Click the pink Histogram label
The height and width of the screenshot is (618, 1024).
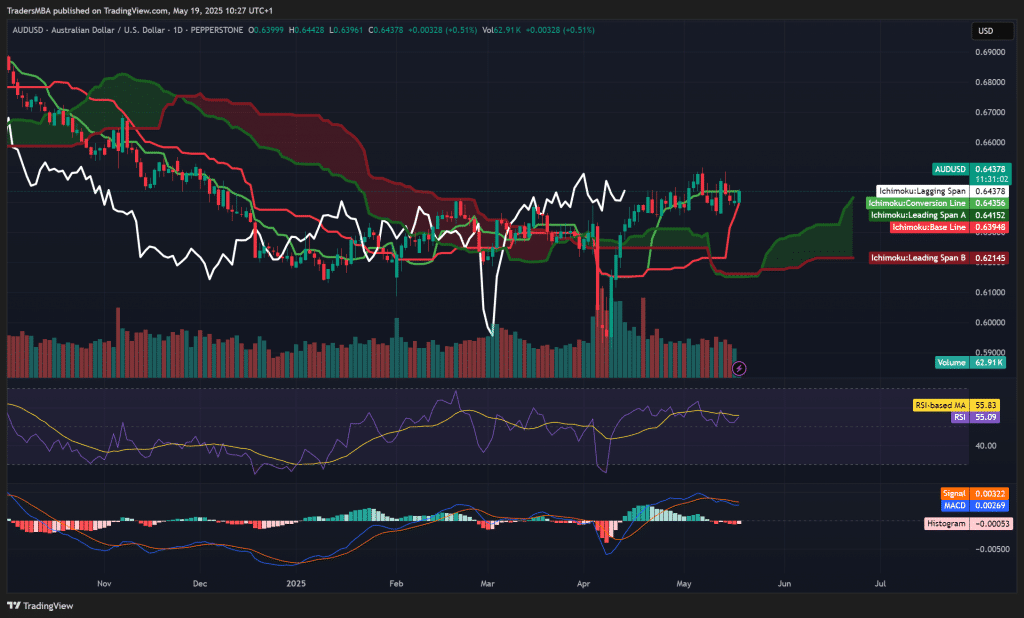[945, 523]
